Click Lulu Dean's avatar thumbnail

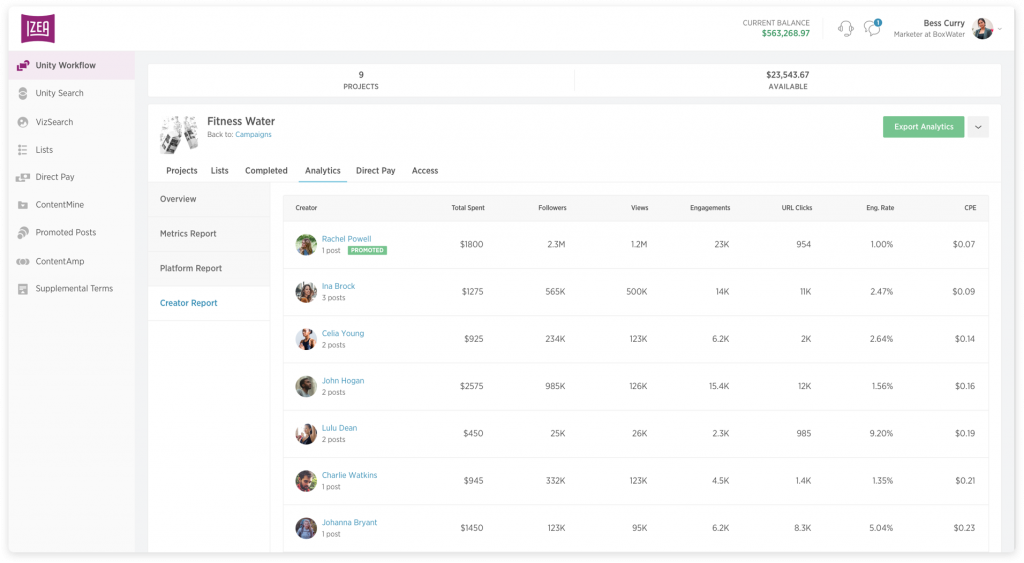coord(306,434)
